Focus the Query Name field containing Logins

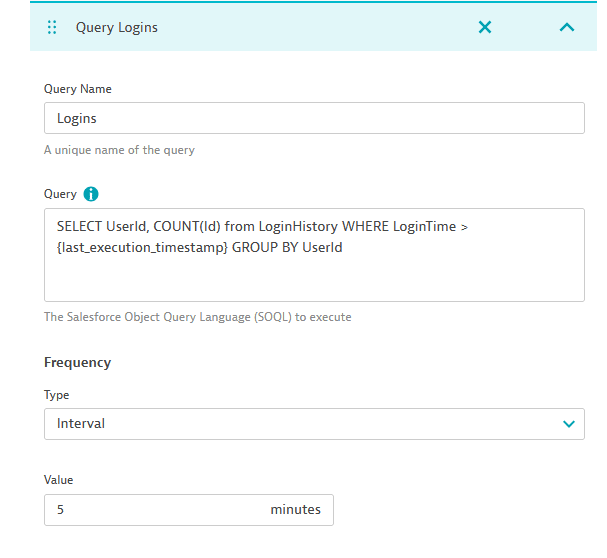click(x=313, y=118)
